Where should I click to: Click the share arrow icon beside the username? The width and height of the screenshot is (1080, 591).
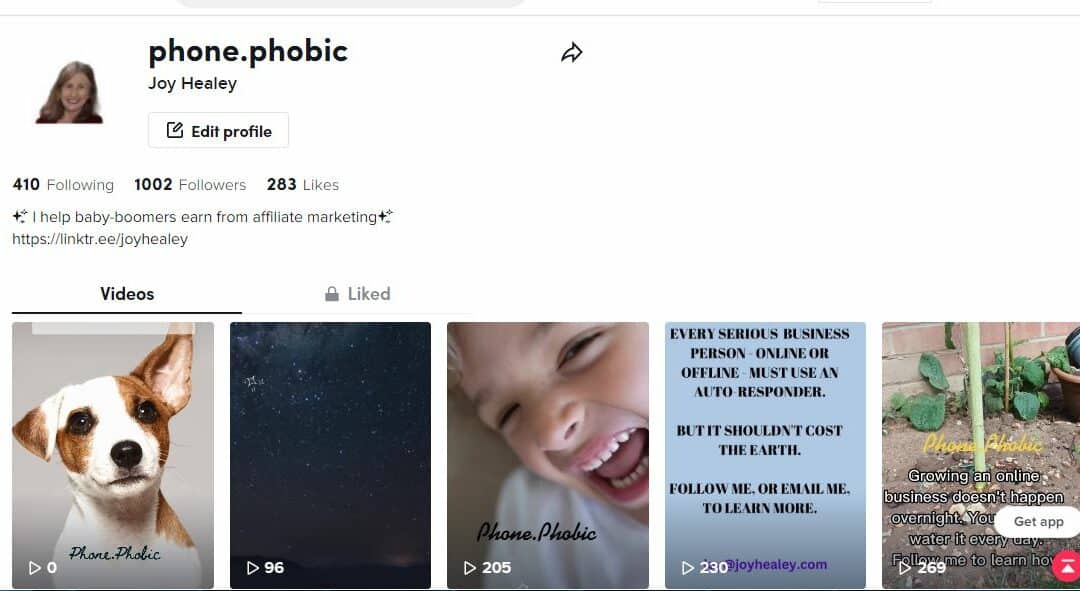point(572,52)
